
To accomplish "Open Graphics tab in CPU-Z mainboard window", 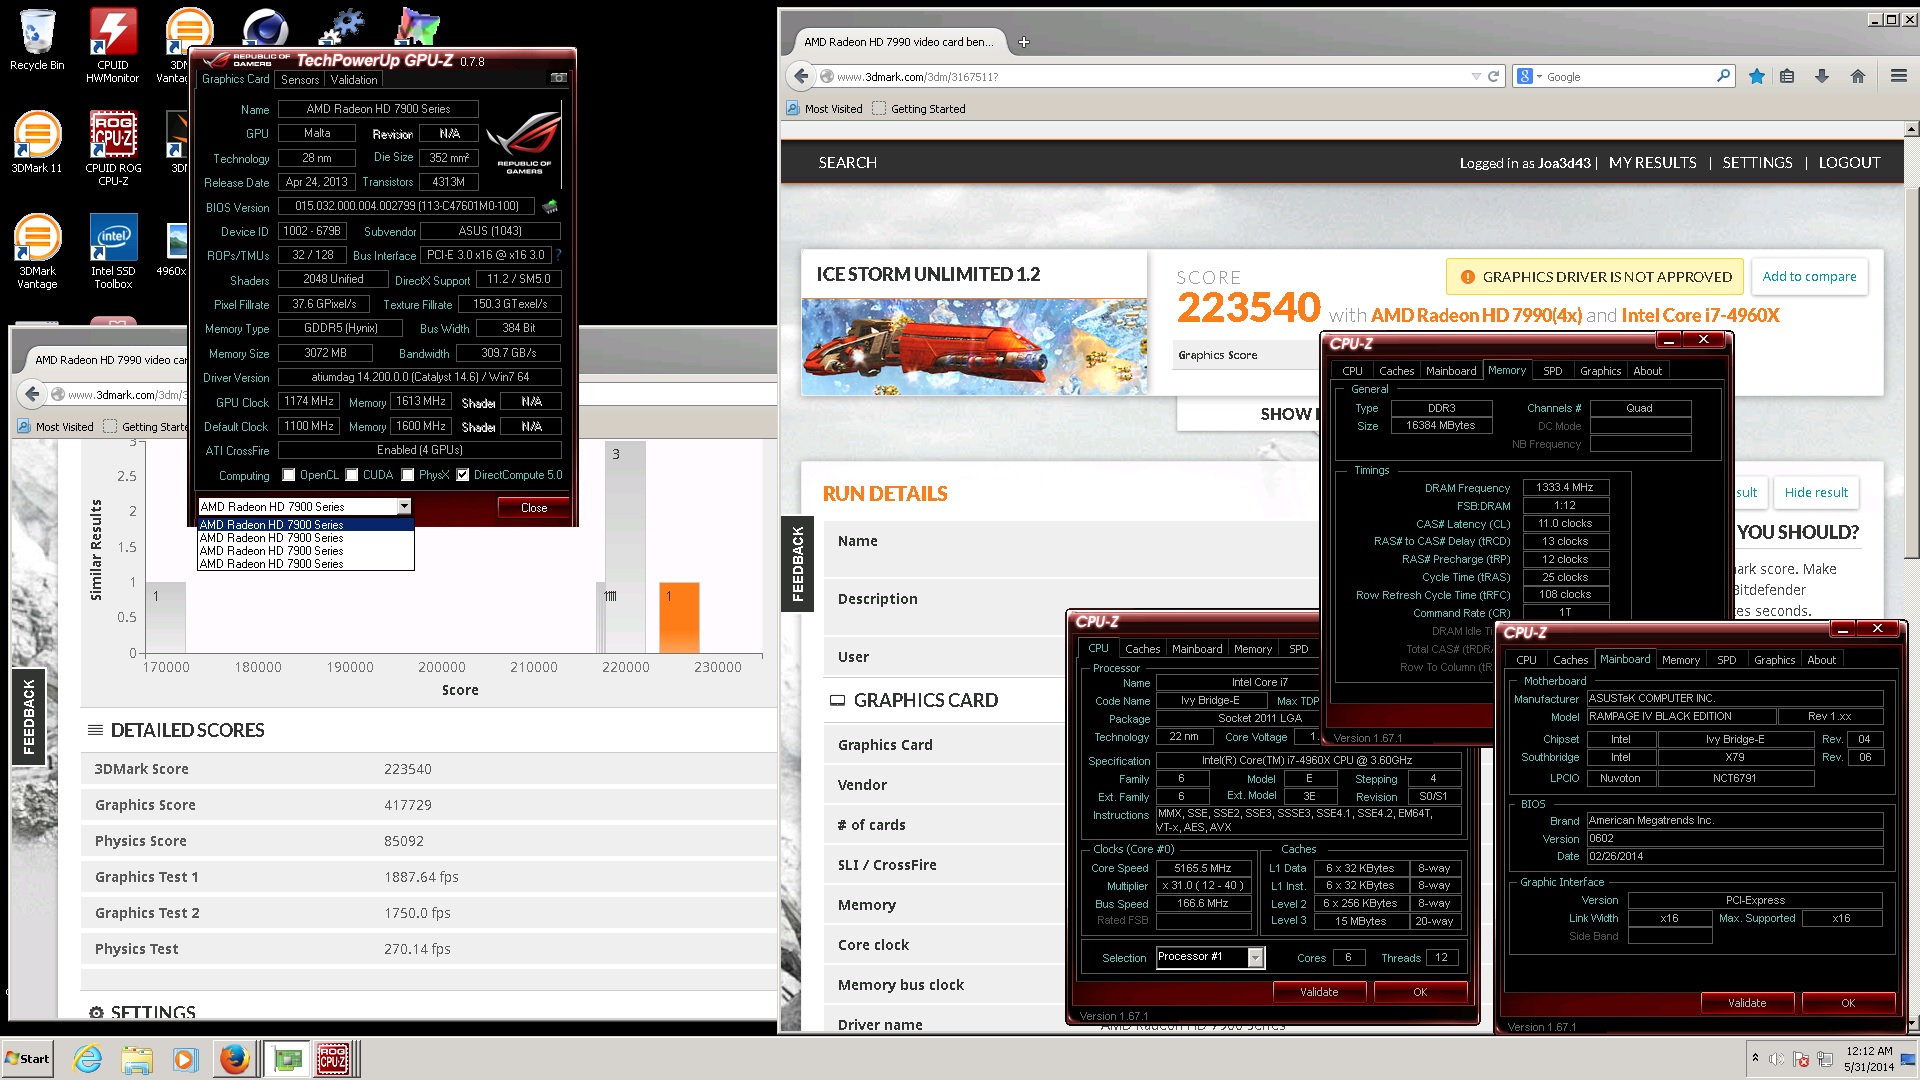I will (x=1774, y=660).
